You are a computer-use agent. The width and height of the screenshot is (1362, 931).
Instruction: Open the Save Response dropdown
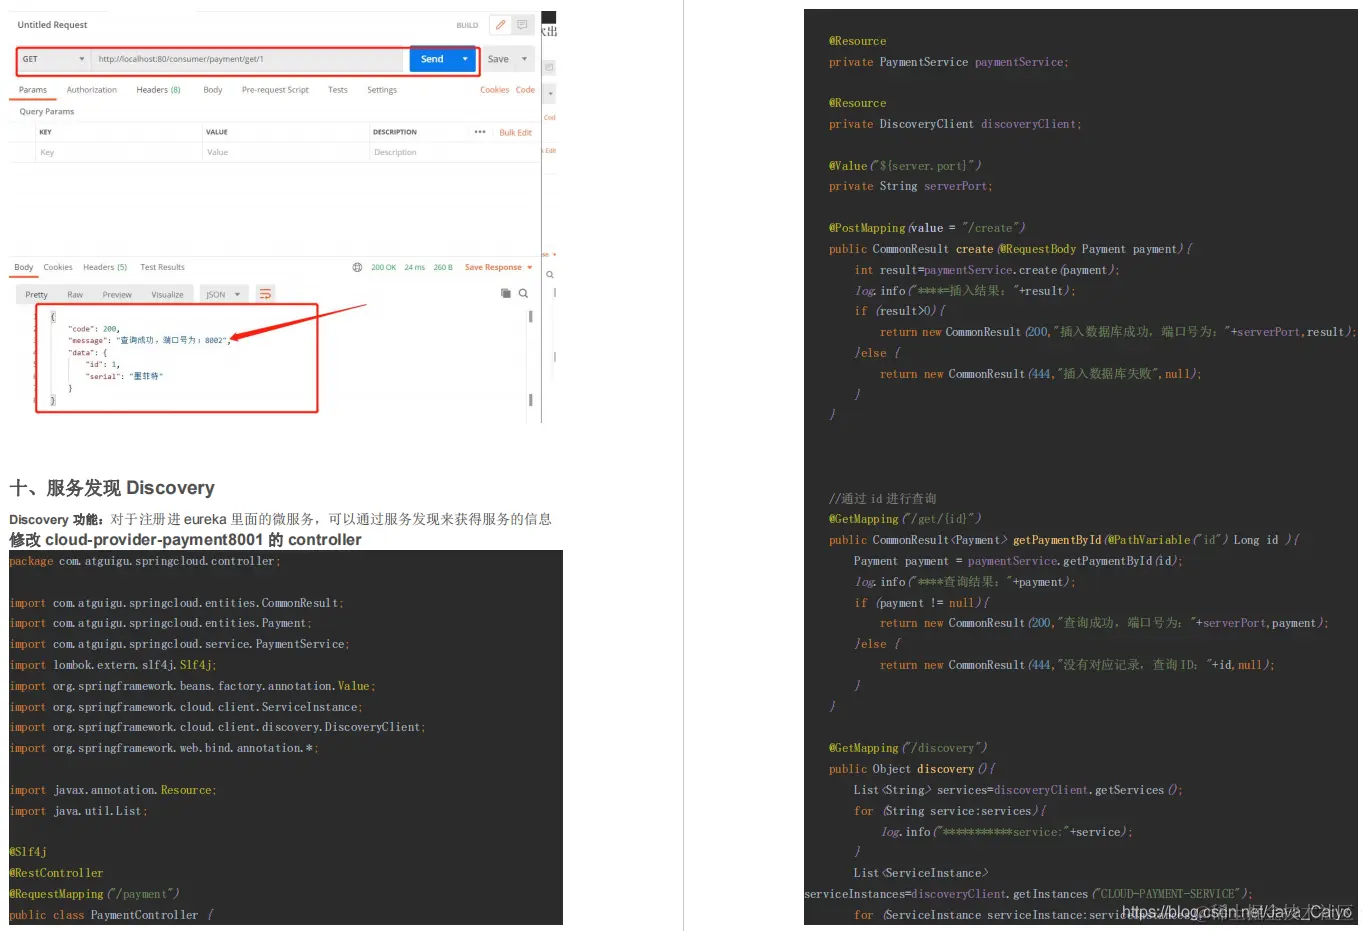click(499, 267)
